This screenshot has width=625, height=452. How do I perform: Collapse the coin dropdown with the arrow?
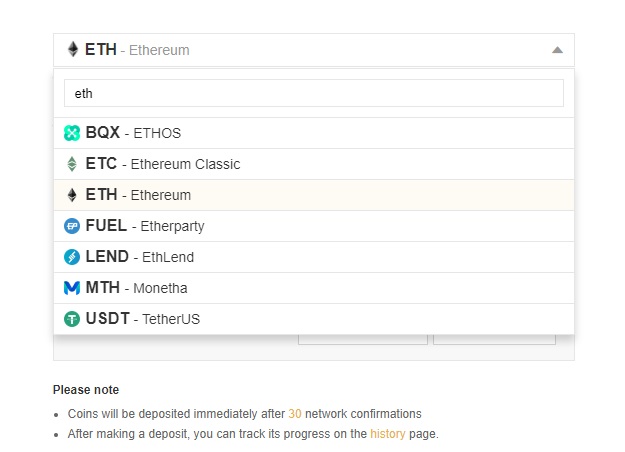pos(557,50)
